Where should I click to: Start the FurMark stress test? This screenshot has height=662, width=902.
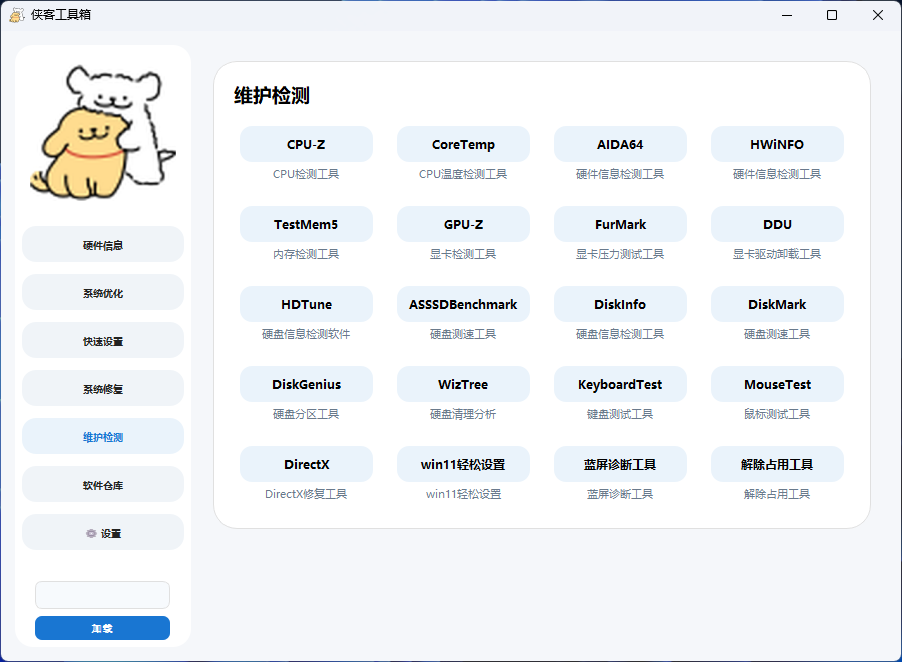[x=620, y=224]
